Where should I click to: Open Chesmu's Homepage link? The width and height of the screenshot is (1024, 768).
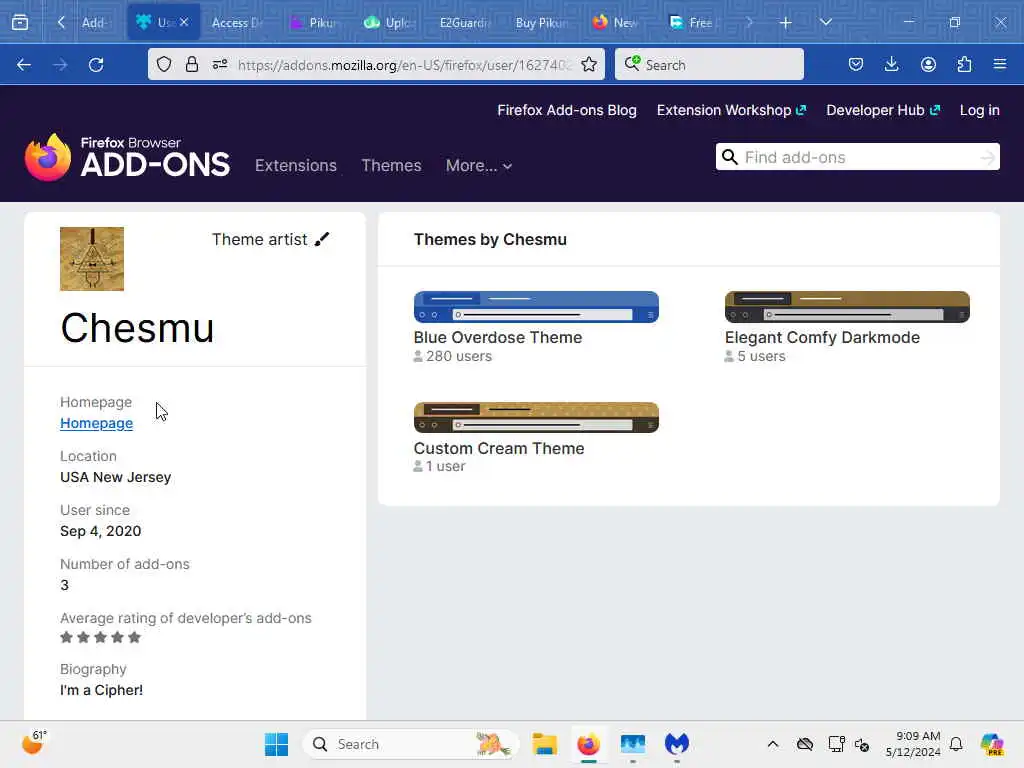click(x=97, y=423)
